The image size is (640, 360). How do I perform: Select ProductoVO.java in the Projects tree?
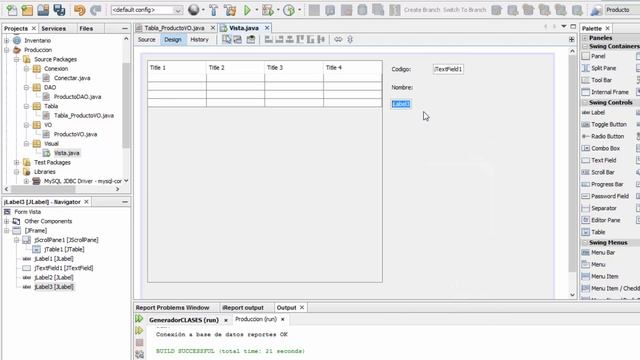[x=75, y=134]
